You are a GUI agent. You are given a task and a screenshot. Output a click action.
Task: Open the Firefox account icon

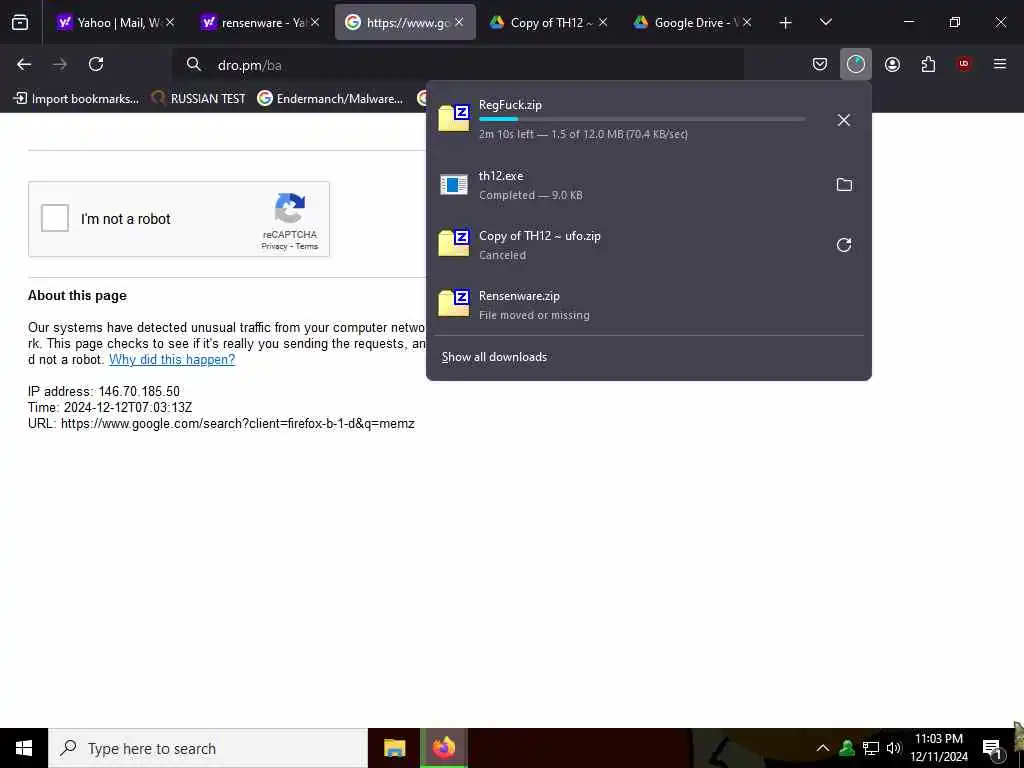(892, 64)
